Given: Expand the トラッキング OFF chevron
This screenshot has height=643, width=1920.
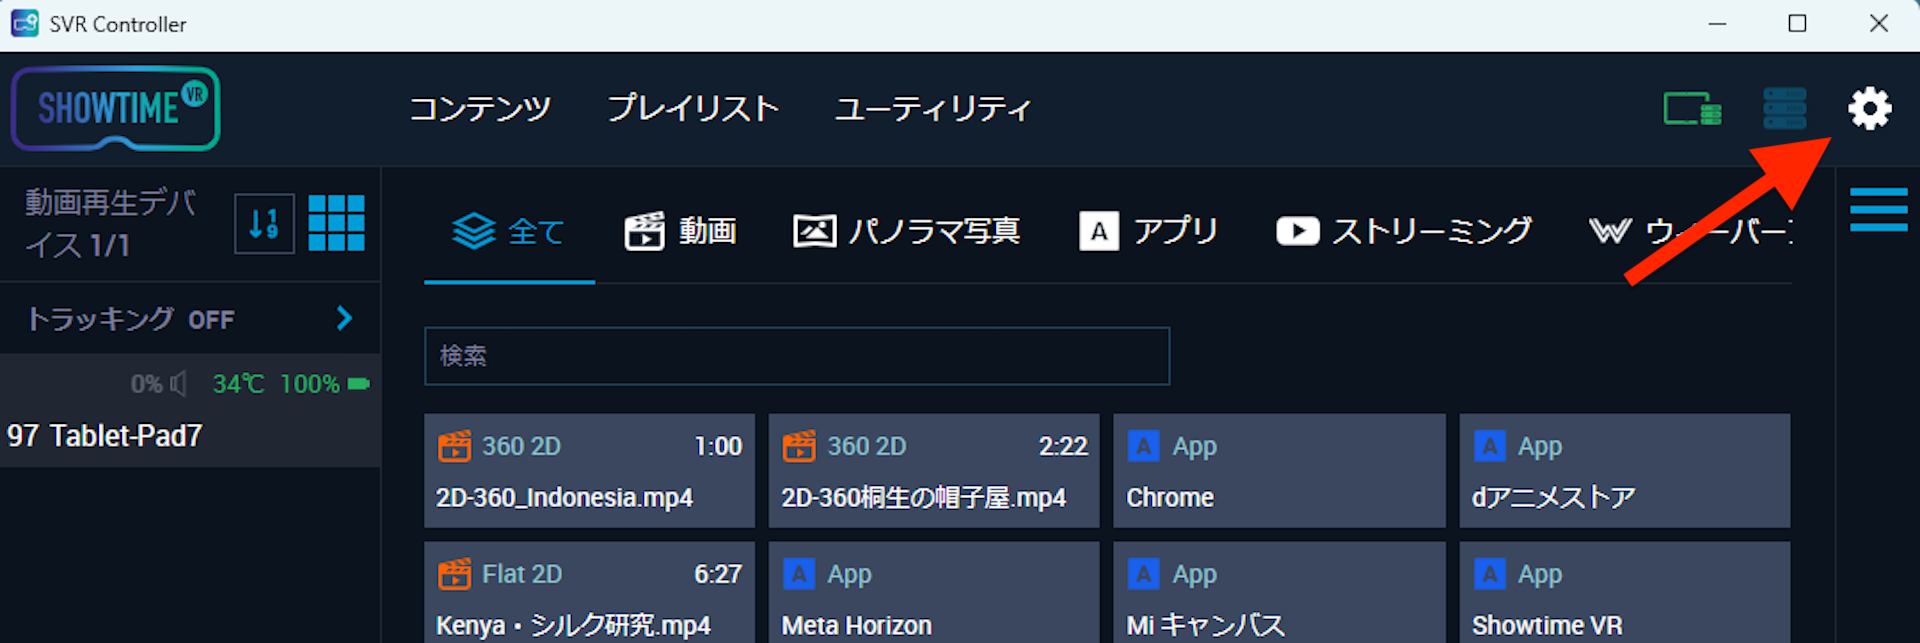Looking at the screenshot, I should coord(344,318).
